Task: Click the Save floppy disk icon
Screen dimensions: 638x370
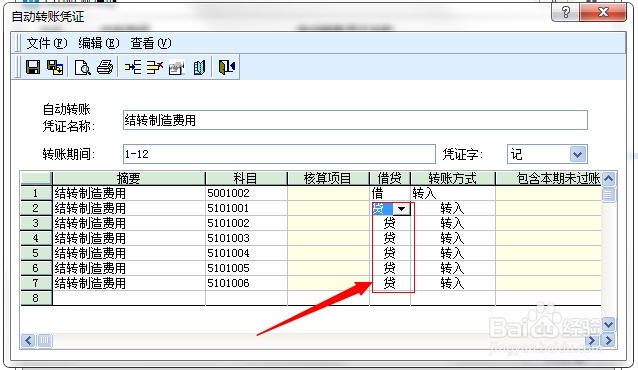Action: pyautogui.click(x=33, y=67)
